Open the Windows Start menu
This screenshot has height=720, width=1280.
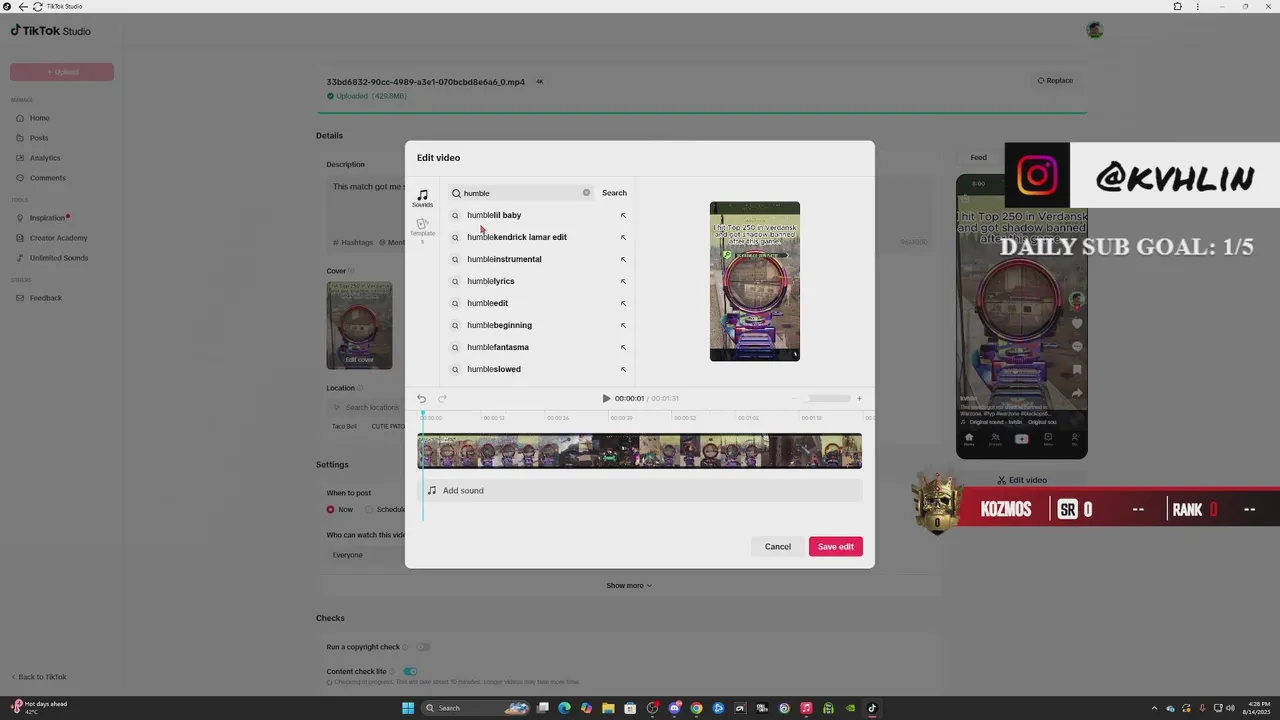[x=408, y=708]
